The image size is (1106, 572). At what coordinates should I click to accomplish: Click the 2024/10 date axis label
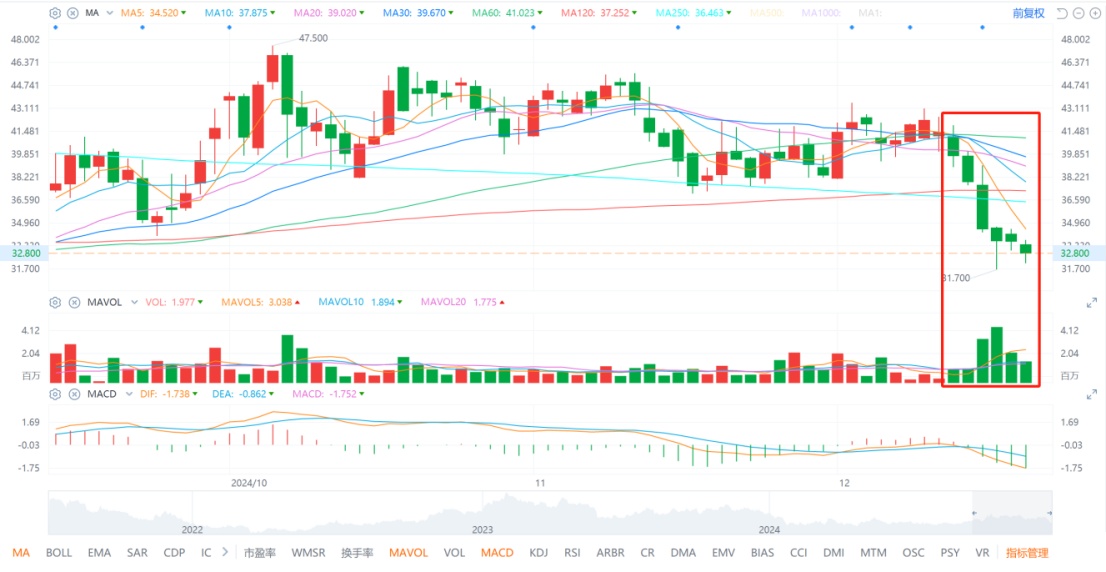(248, 484)
